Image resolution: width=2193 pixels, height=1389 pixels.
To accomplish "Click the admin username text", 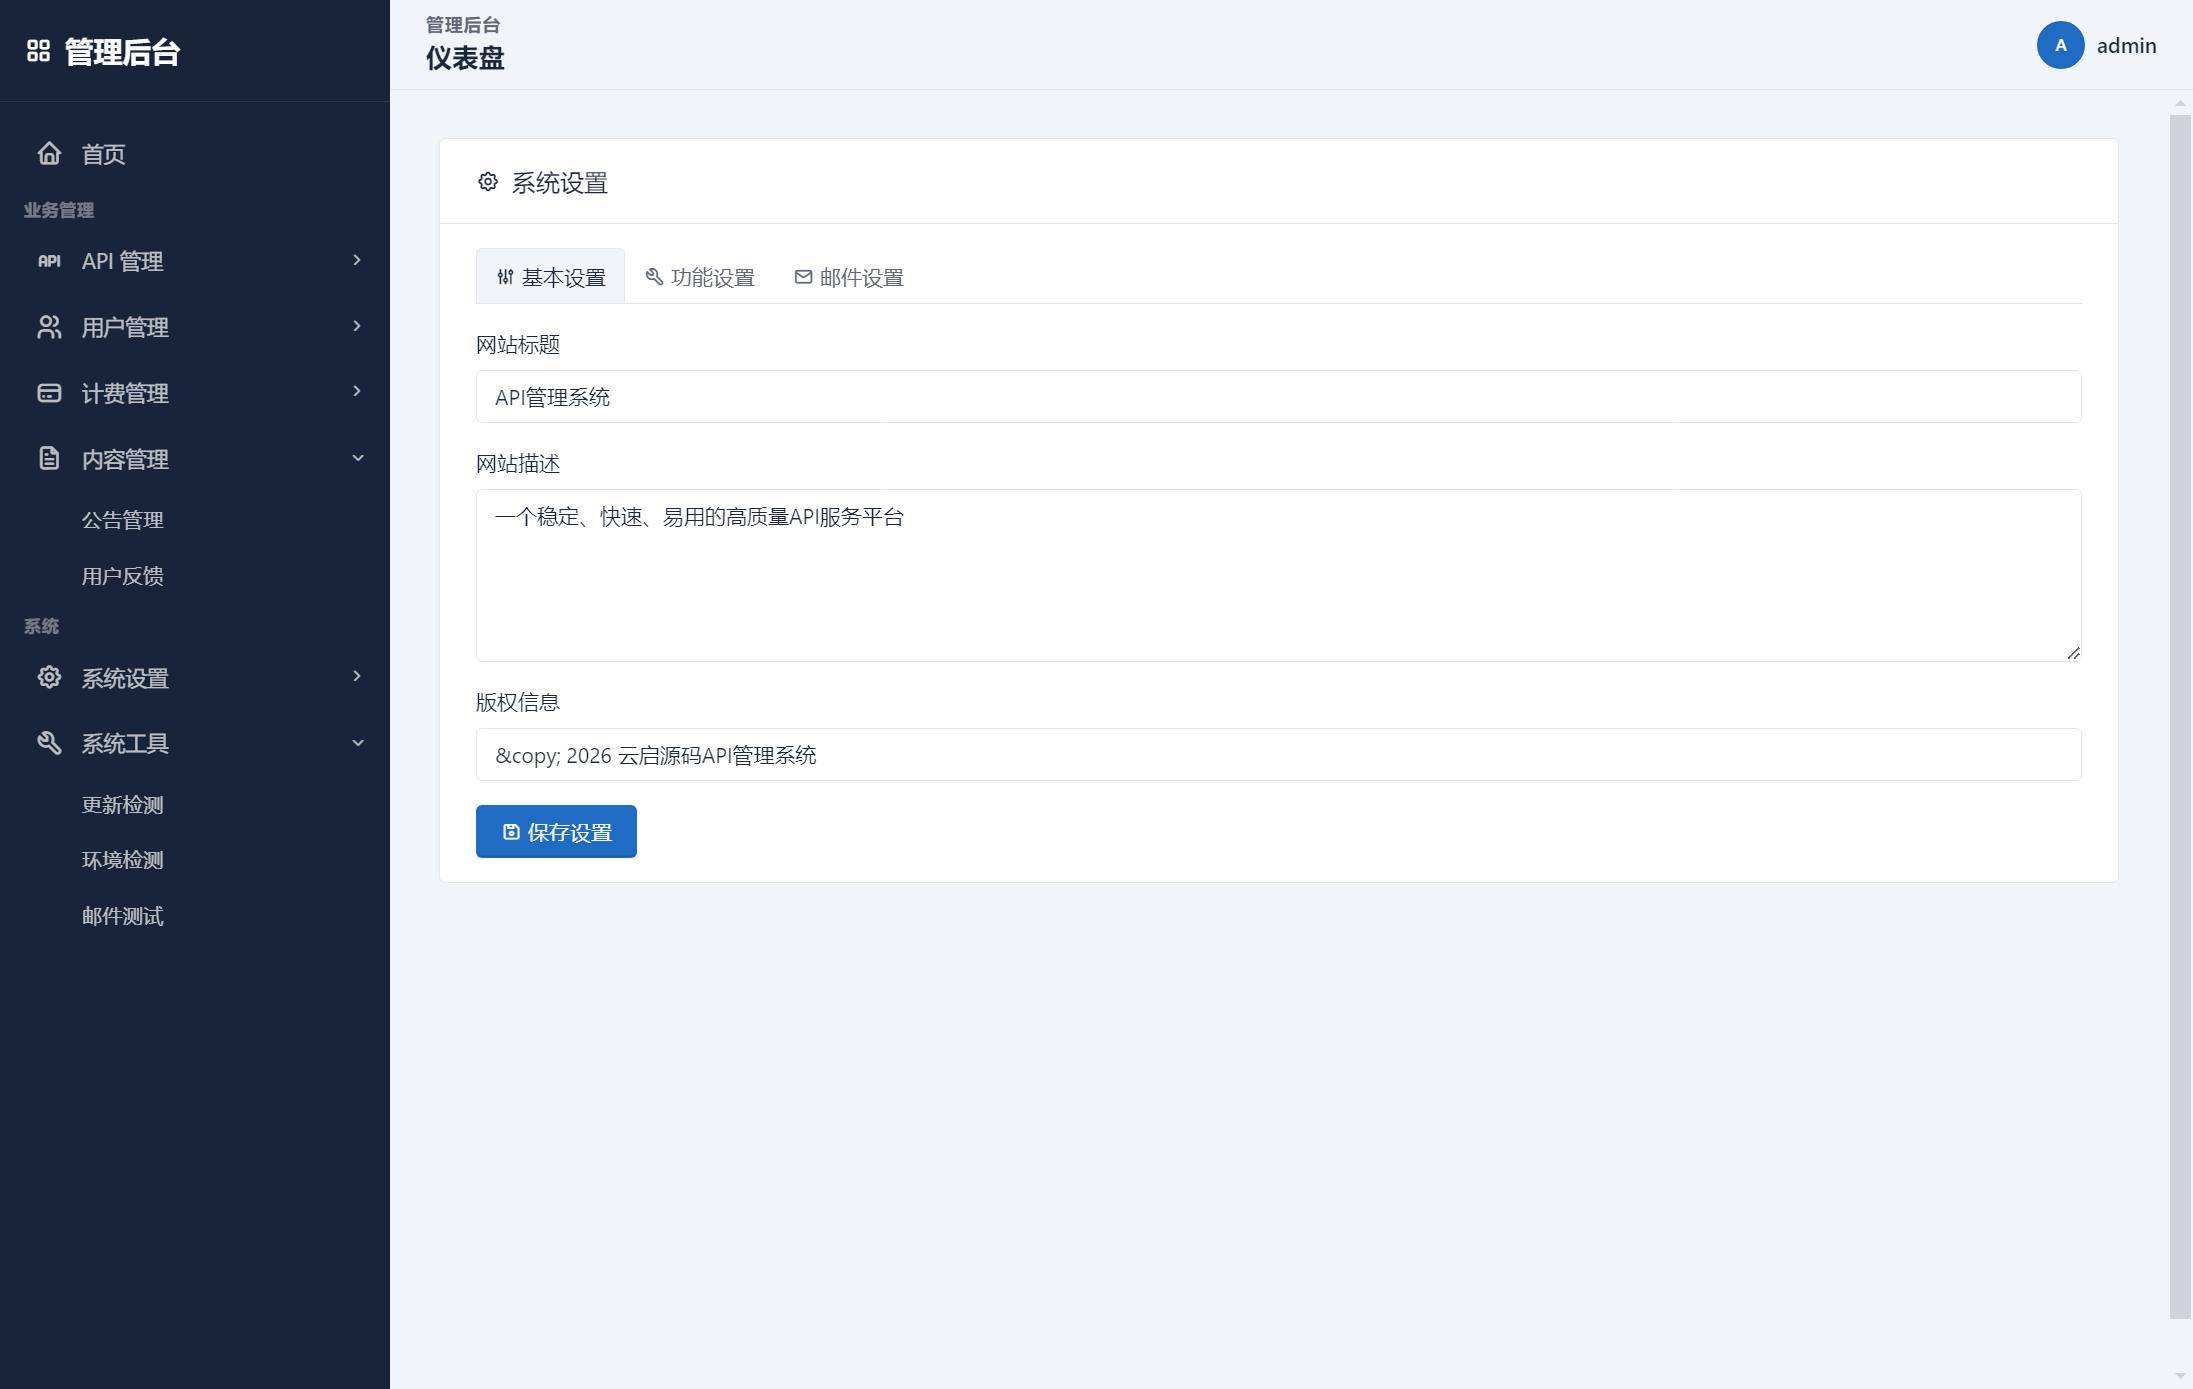I will coord(2126,46).
